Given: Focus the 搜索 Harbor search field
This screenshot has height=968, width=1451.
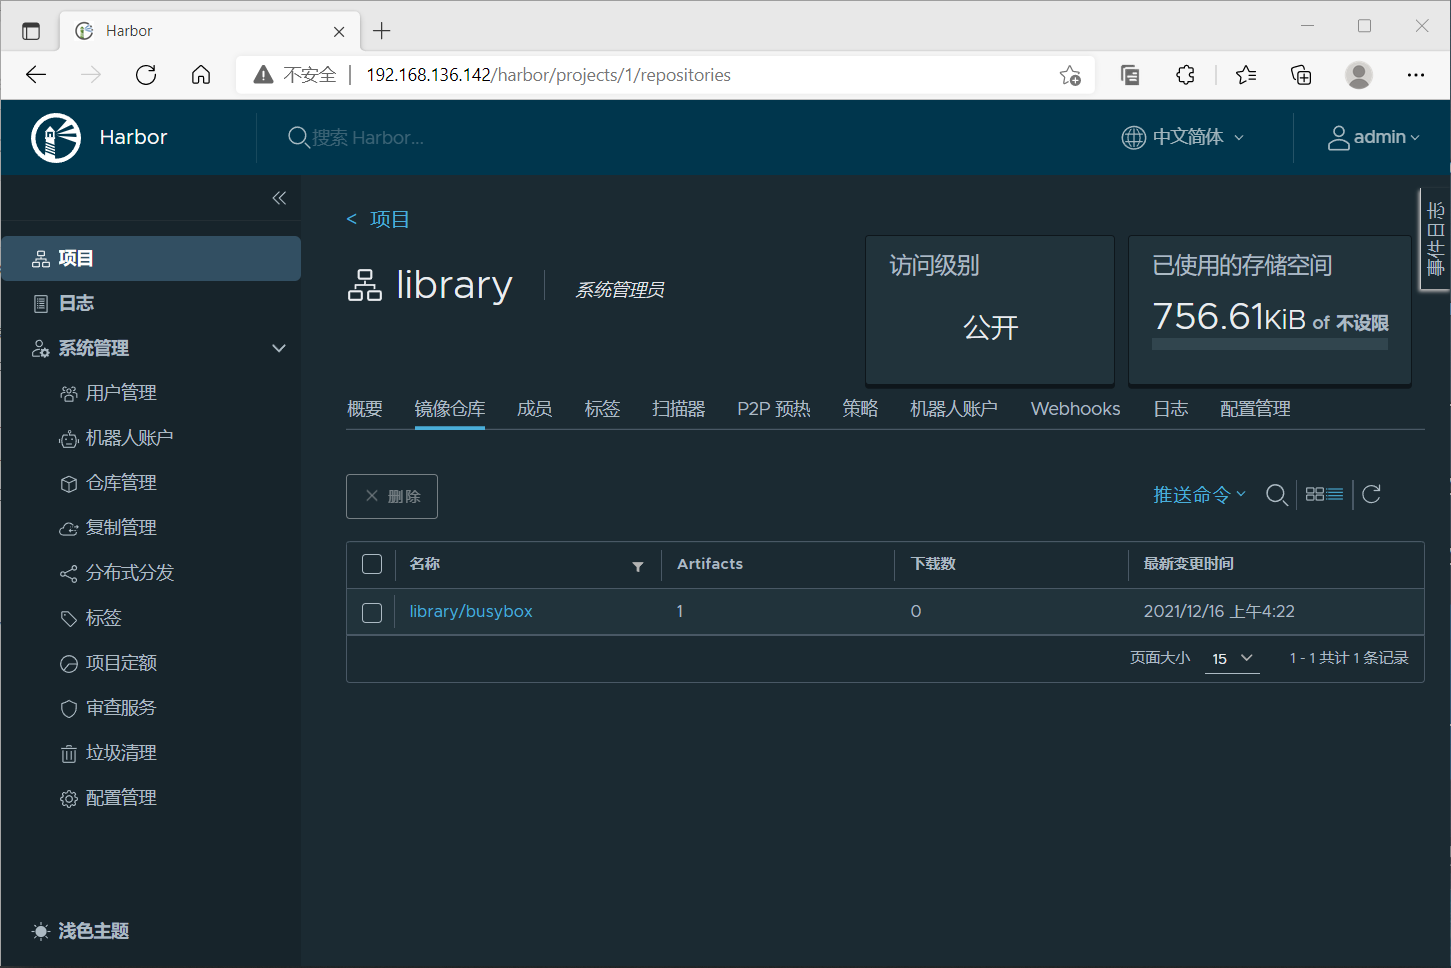Looking at the screenshot, I should point(368,137).
